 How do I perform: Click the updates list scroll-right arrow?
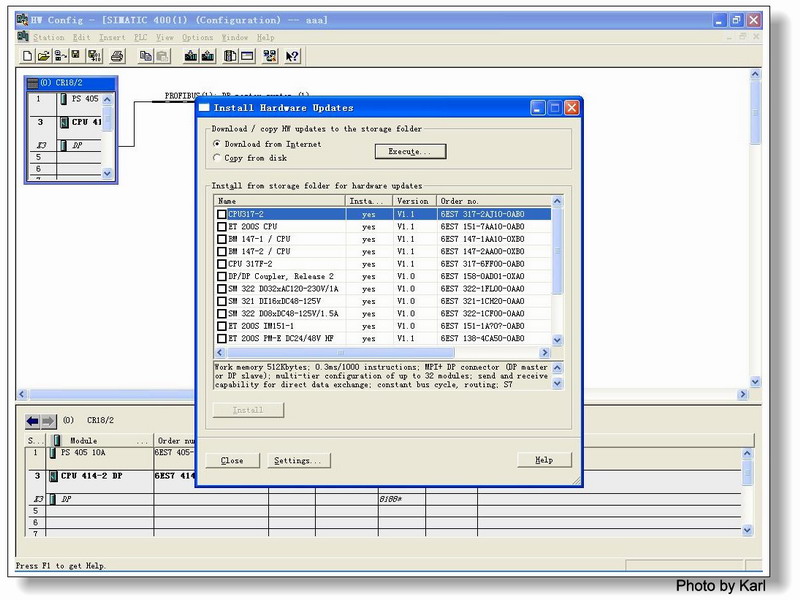tap(545, 353)
